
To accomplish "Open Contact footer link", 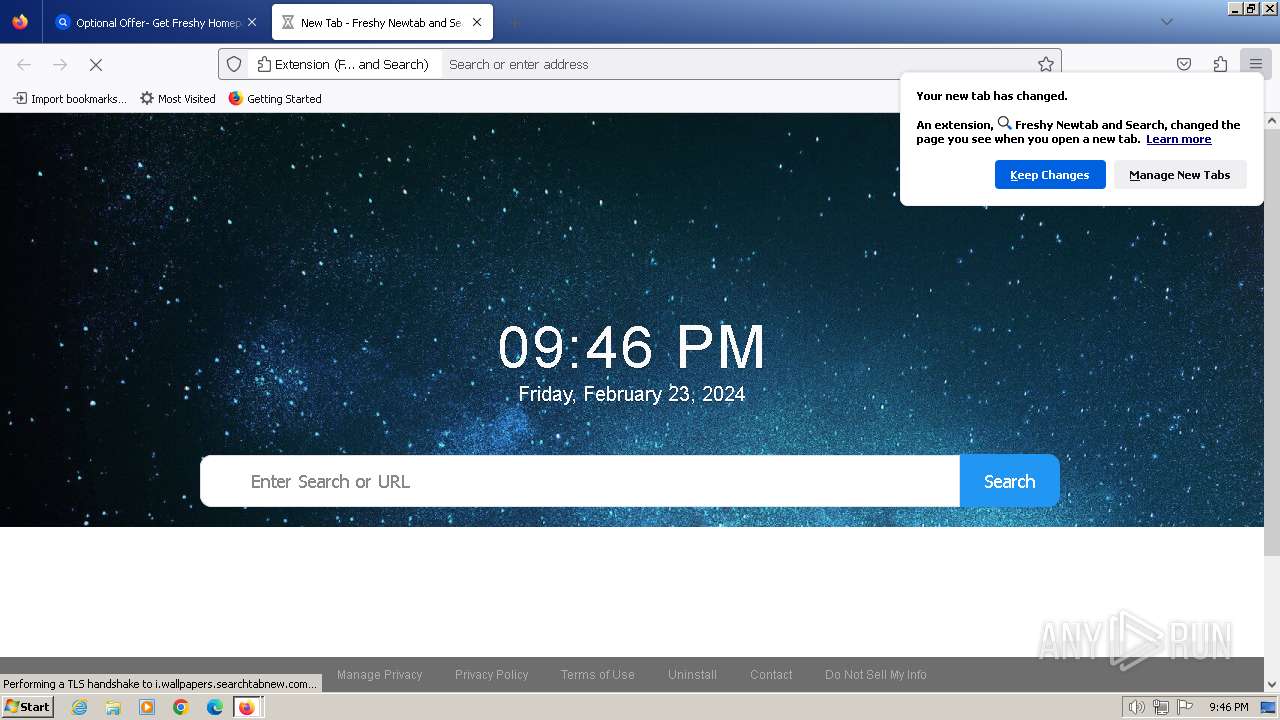I will point(771,675).
